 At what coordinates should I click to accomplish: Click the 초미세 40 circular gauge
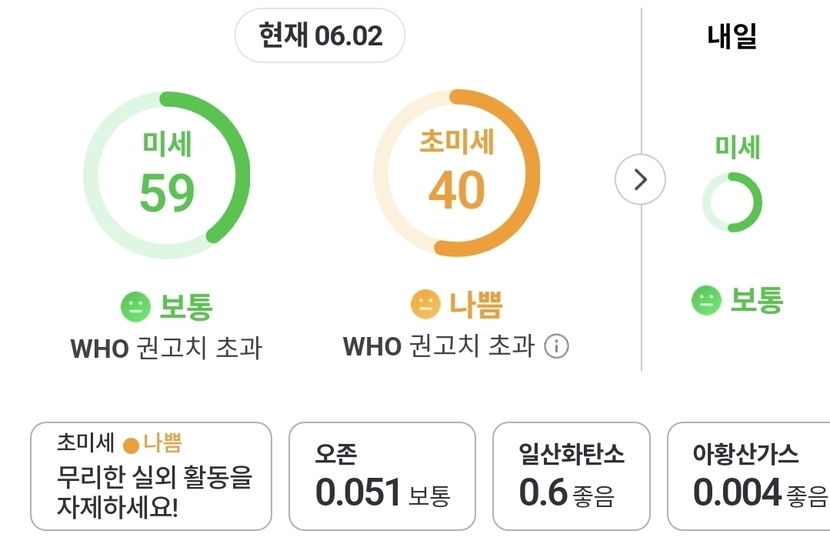point(457,173)
